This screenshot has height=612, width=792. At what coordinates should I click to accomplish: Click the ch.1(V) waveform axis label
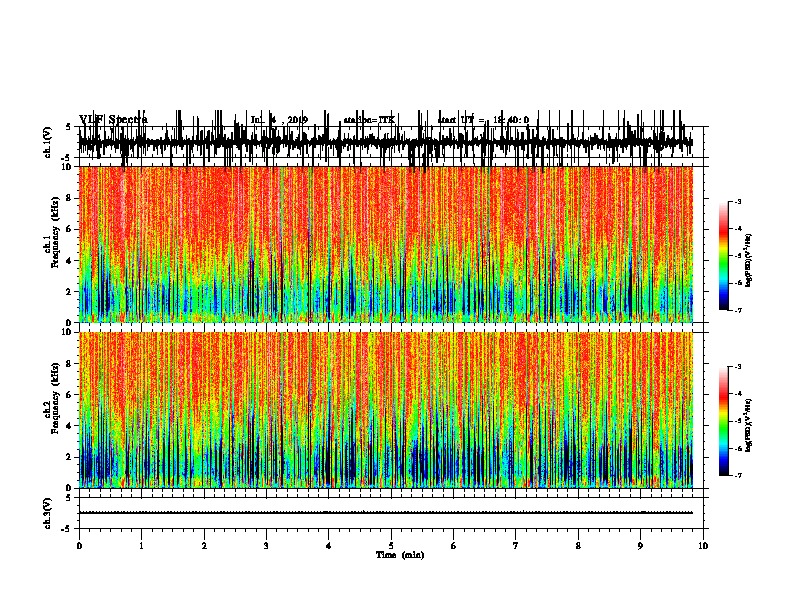click(x=48, y=142)
